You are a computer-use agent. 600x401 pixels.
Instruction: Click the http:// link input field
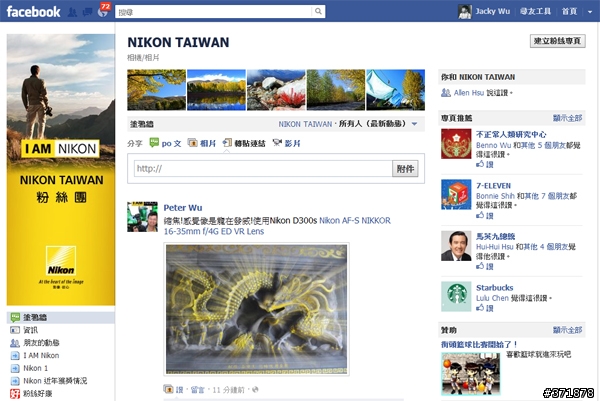[263, 169]
